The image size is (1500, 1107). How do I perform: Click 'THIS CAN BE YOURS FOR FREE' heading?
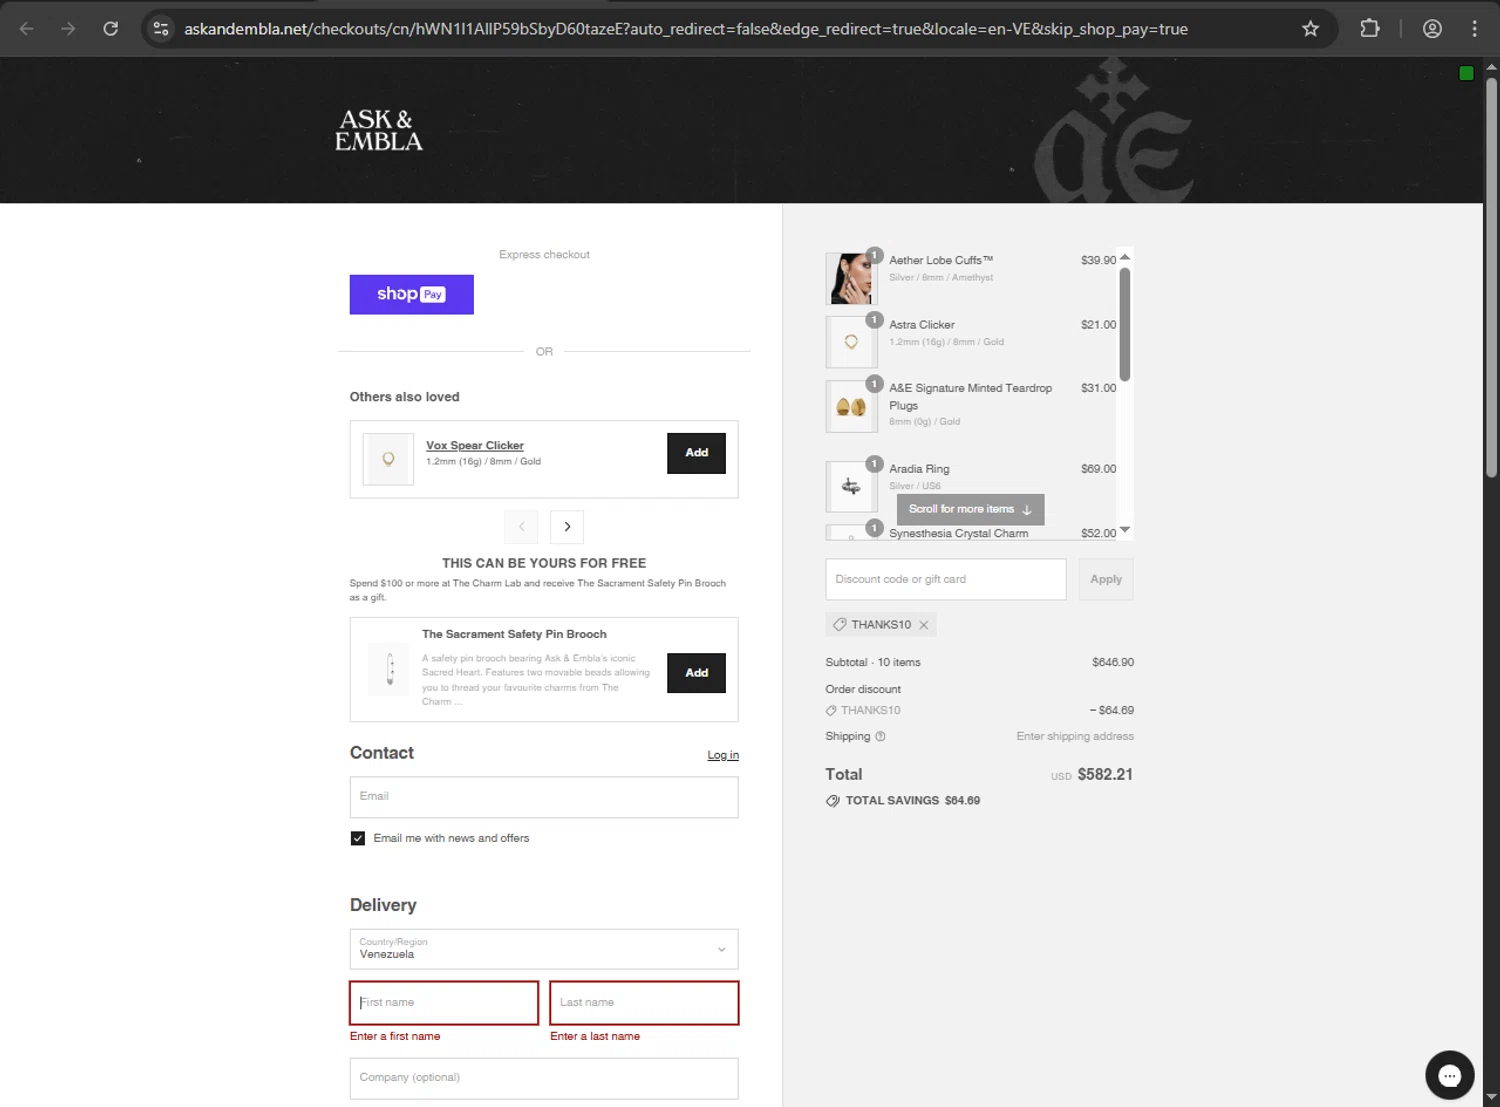(x=544, y=563)
